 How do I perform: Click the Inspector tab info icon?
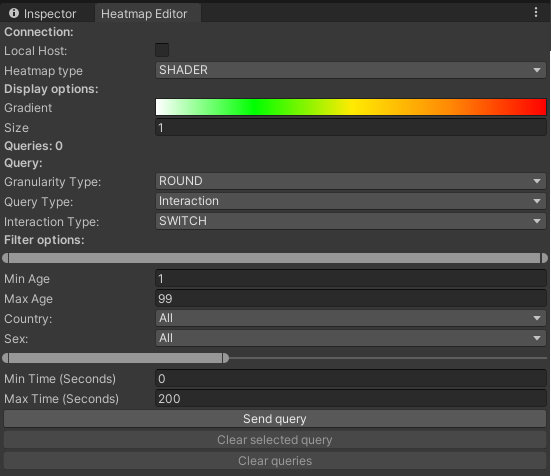pos(14,13)
